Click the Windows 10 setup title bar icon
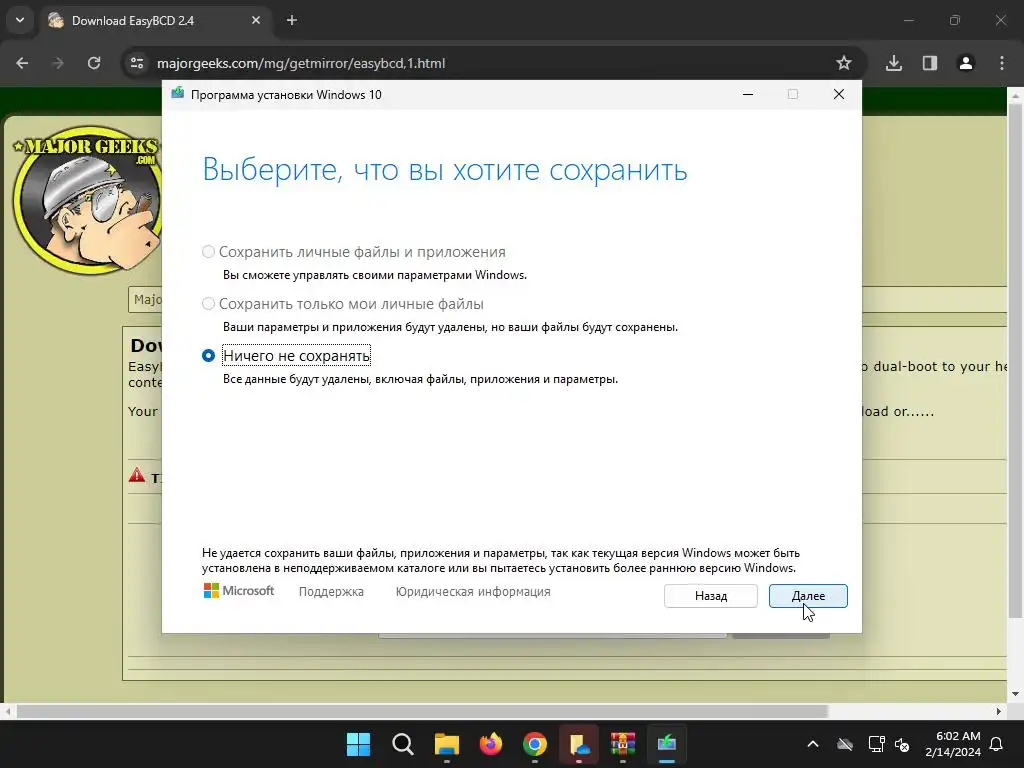The height and width of the screenshot is (768, 1024). 178,94
